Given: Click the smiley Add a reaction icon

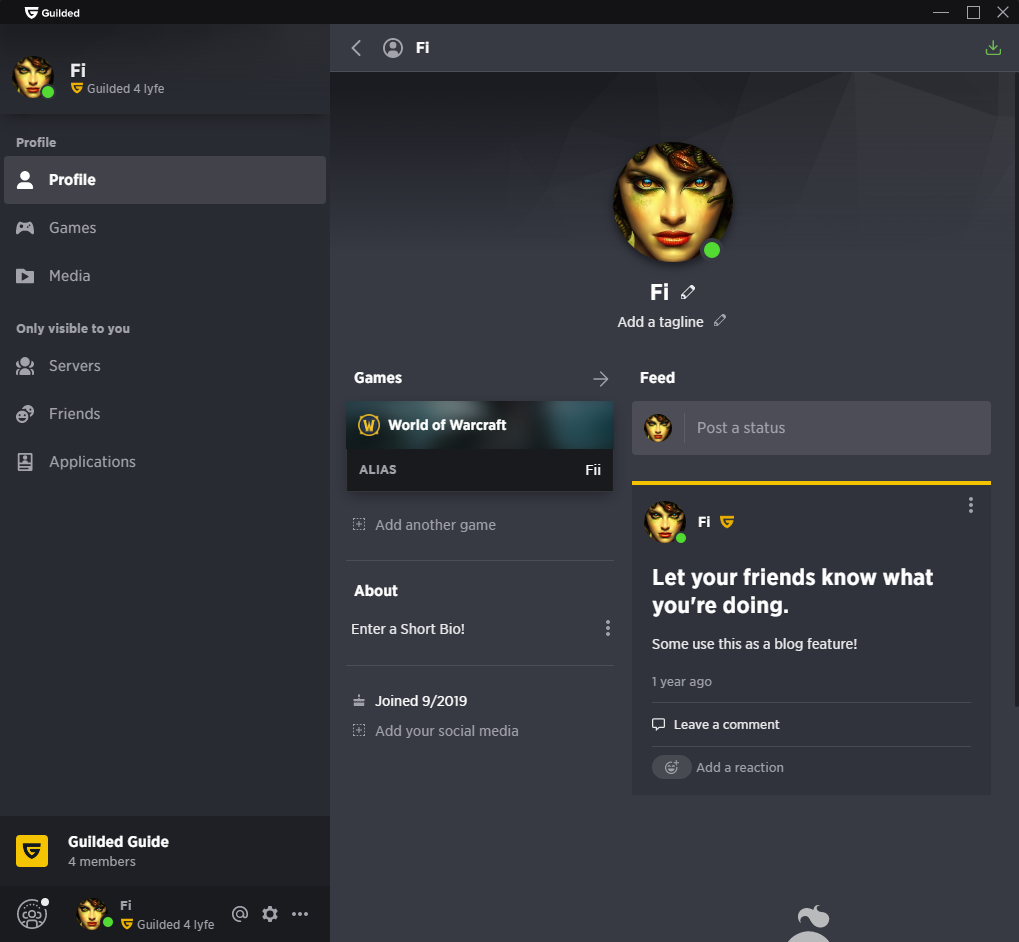Looking at the screenshot, I should (671, 767).
